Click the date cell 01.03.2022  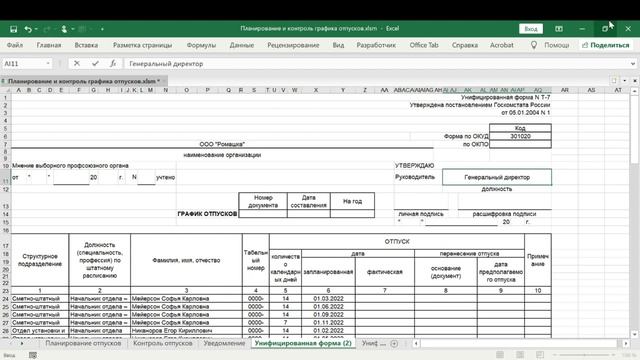328,299
